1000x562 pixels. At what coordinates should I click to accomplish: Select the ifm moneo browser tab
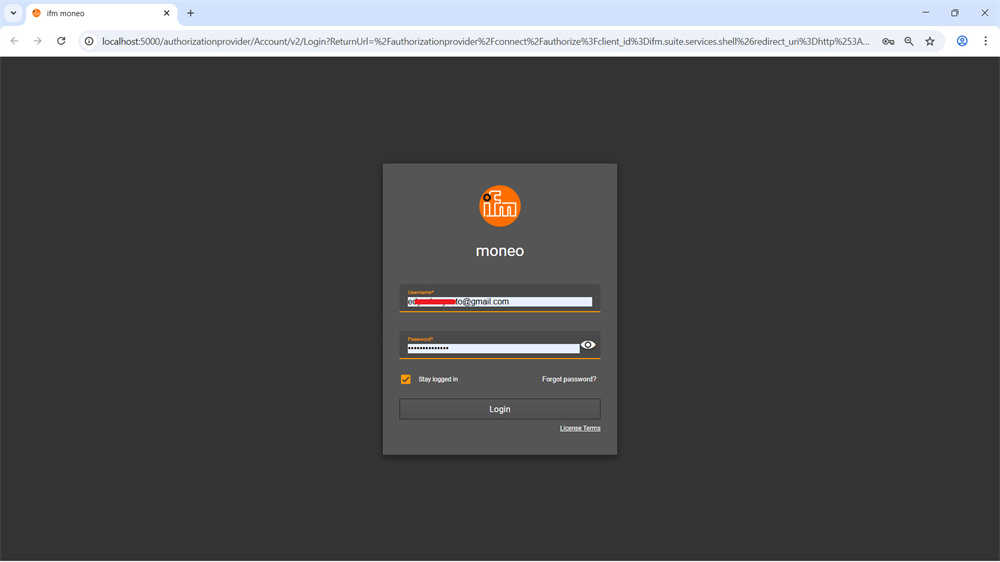coord(101,13)
